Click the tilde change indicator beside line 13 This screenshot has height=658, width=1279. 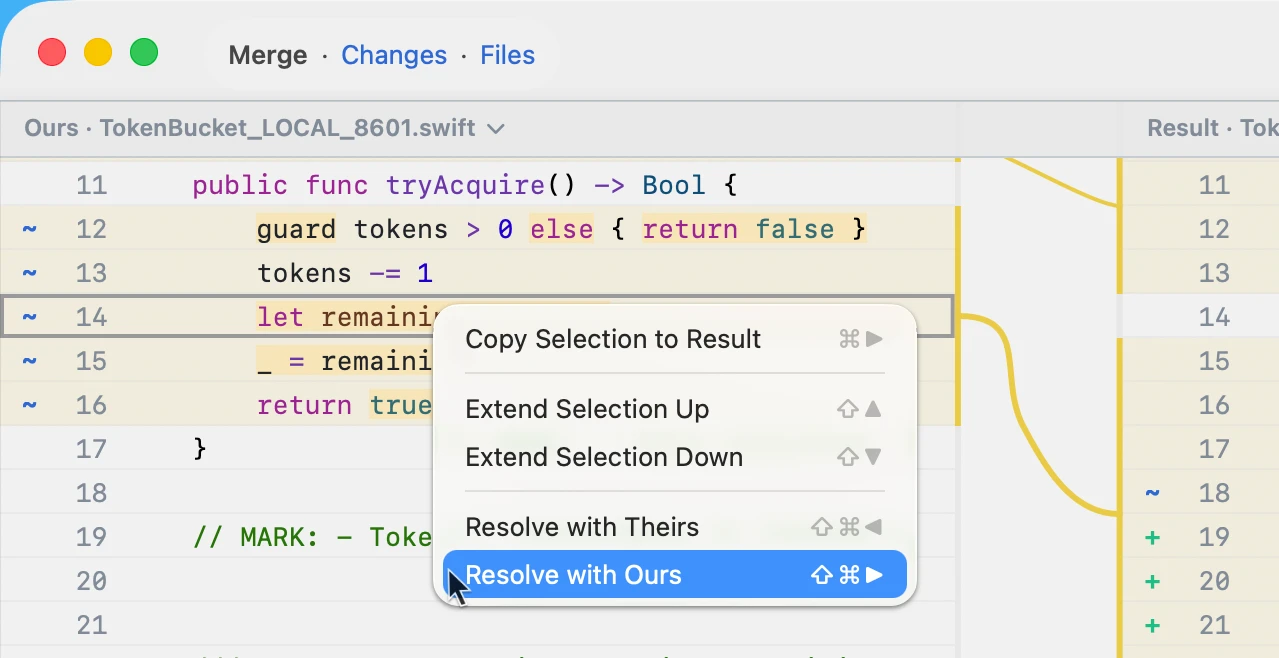click(x=29, y=273)
